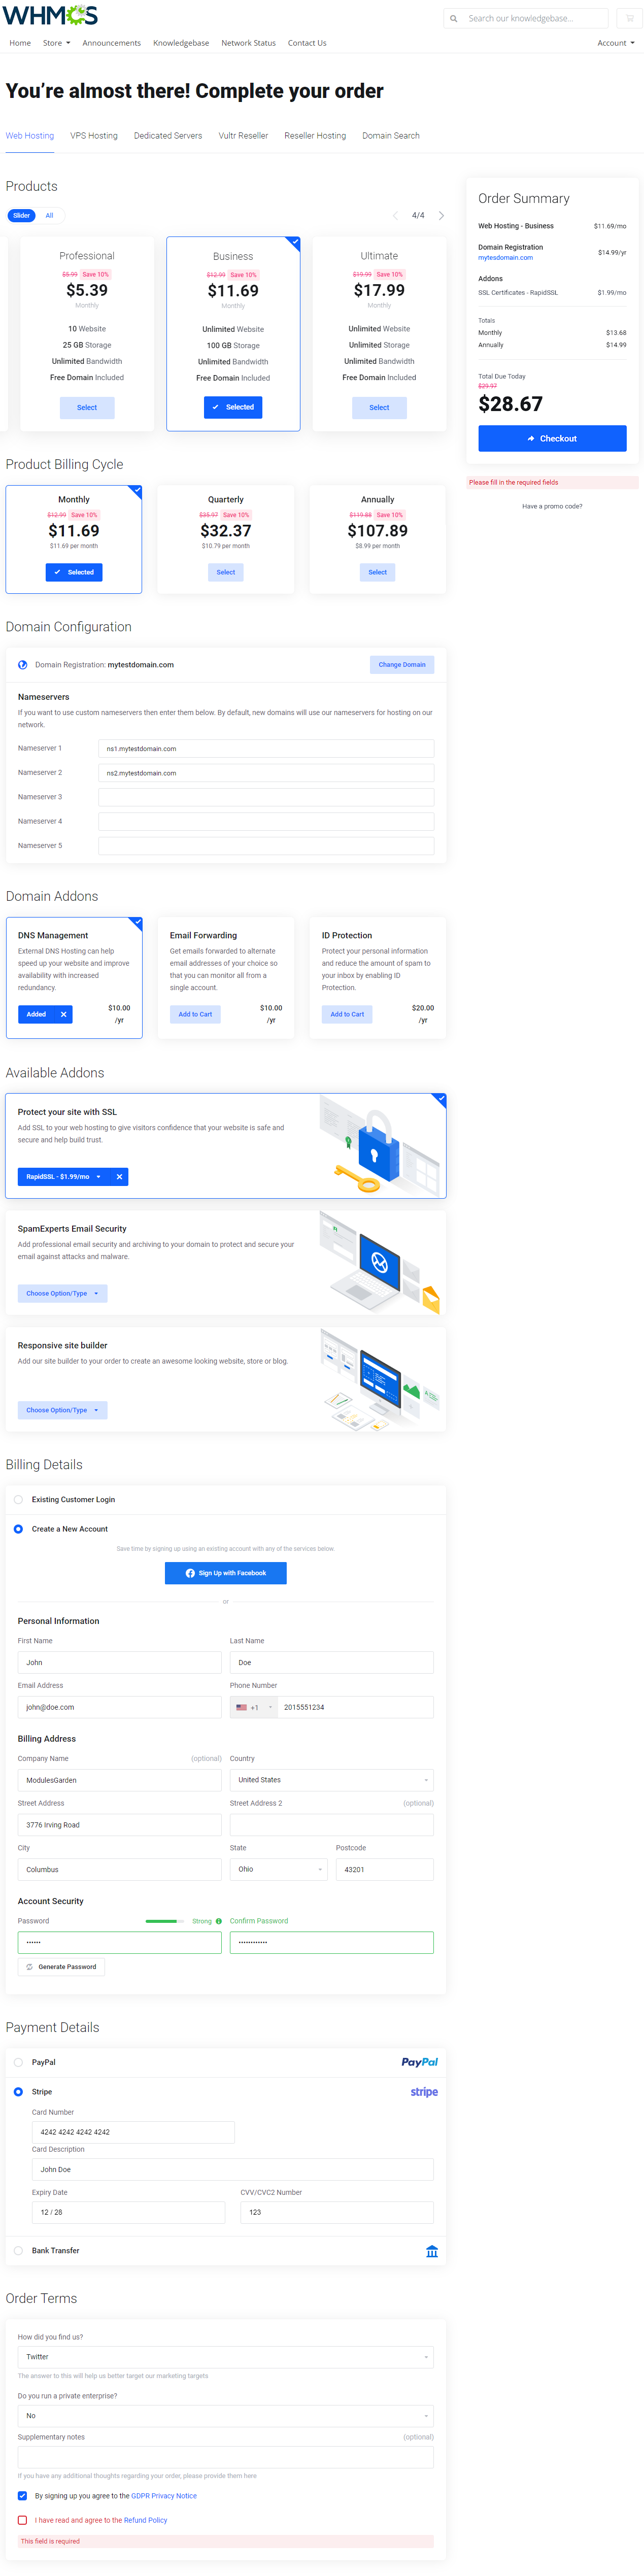
Task: Click the X to remove DNS Management
Action: (63, 1014)
